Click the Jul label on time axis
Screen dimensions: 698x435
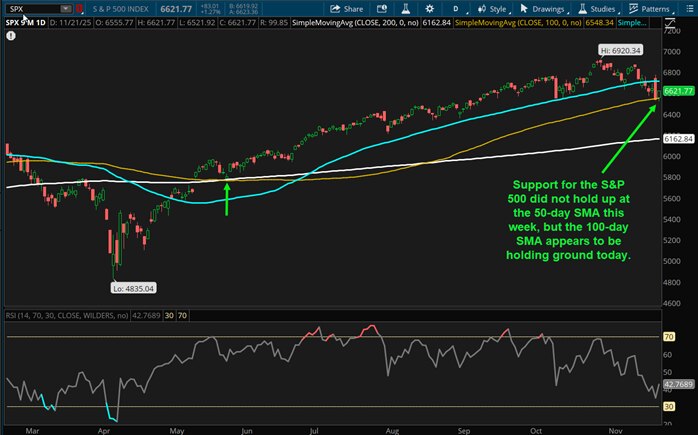click(x=314, y=431)
